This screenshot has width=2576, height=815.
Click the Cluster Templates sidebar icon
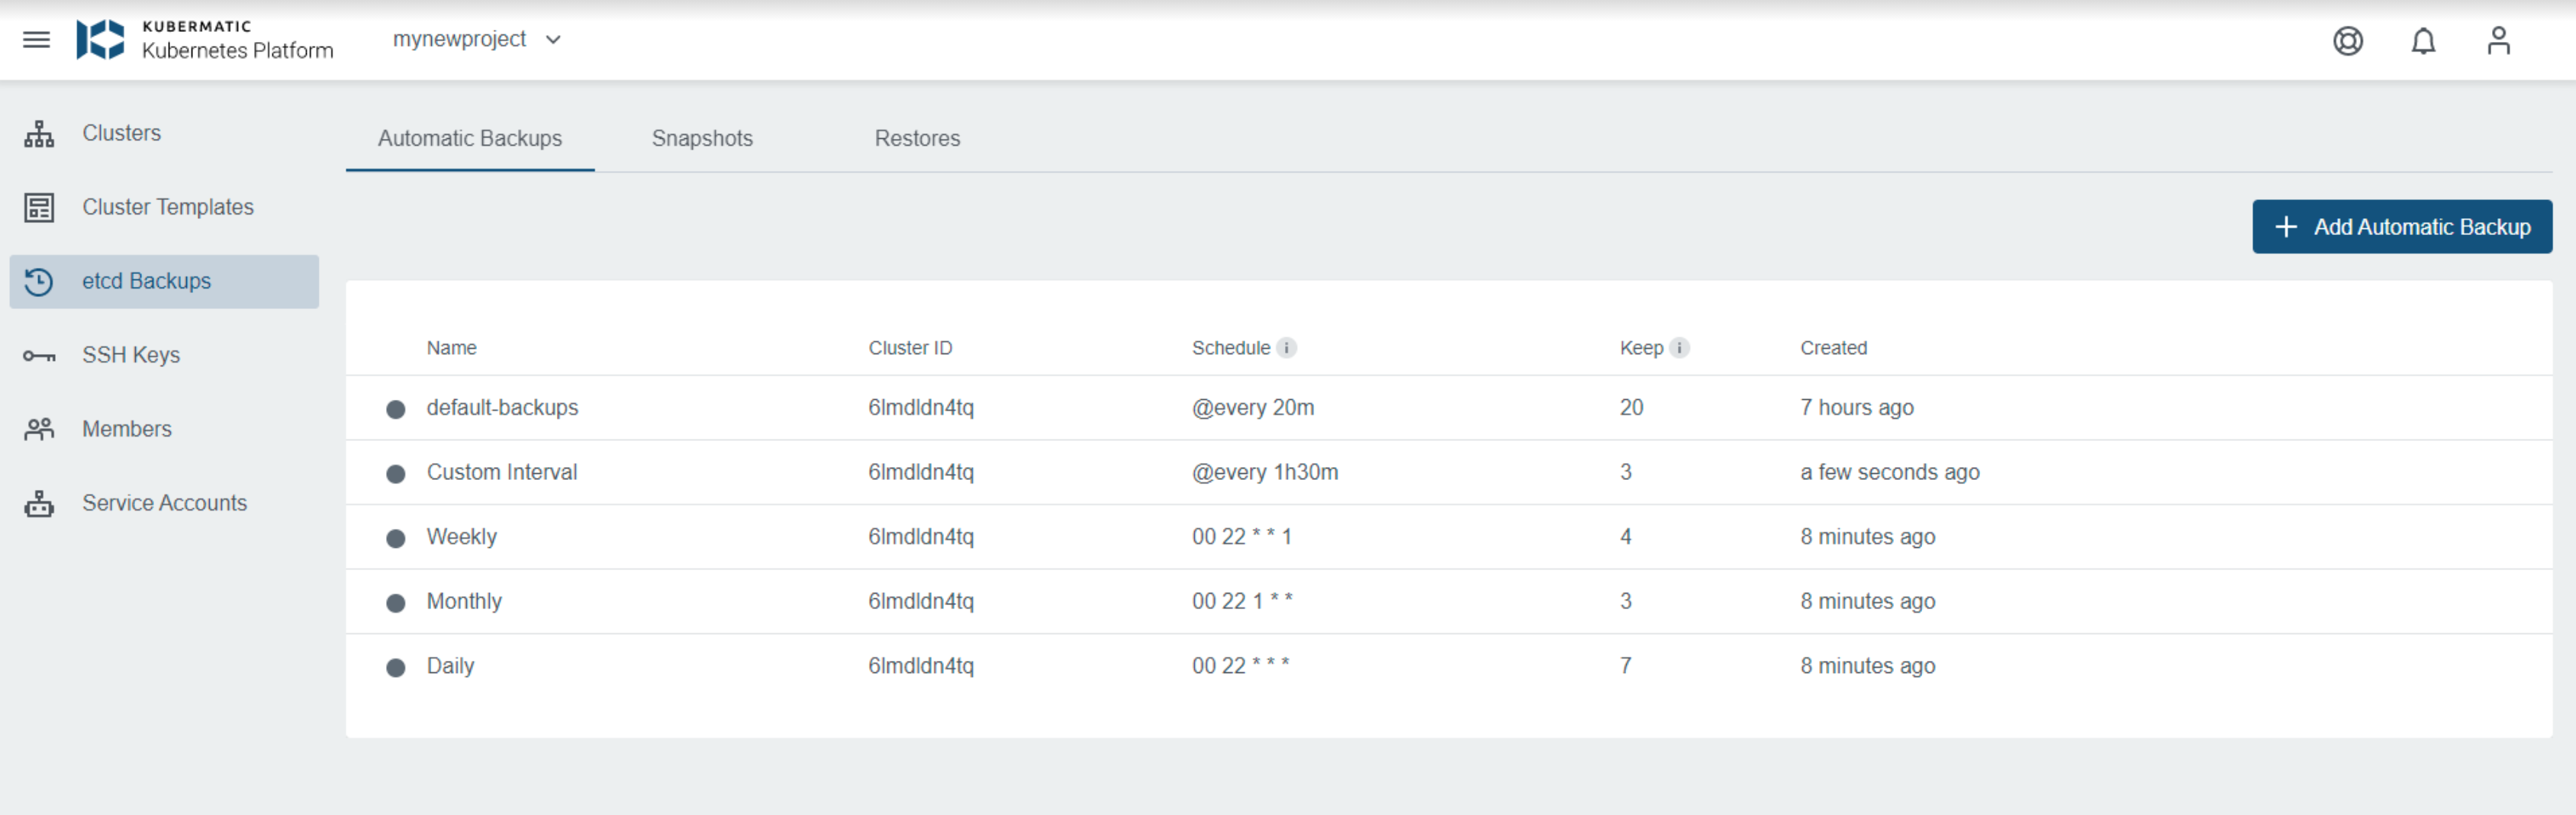tap(39, 207)
